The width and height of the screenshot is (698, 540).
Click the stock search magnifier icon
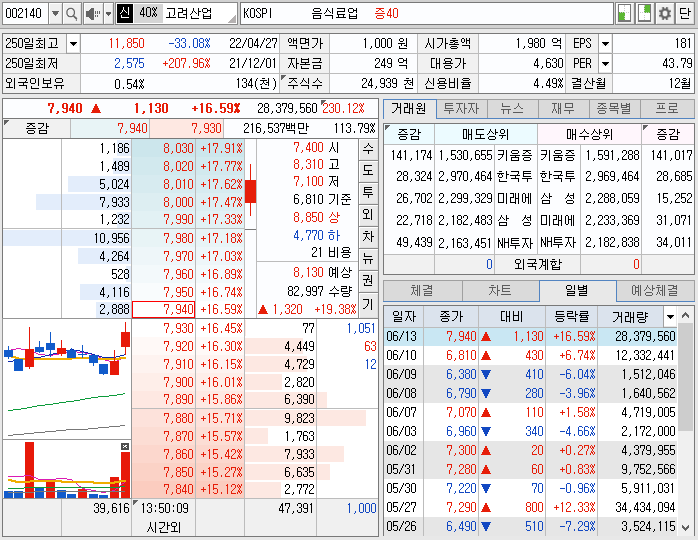click(71, 13)
